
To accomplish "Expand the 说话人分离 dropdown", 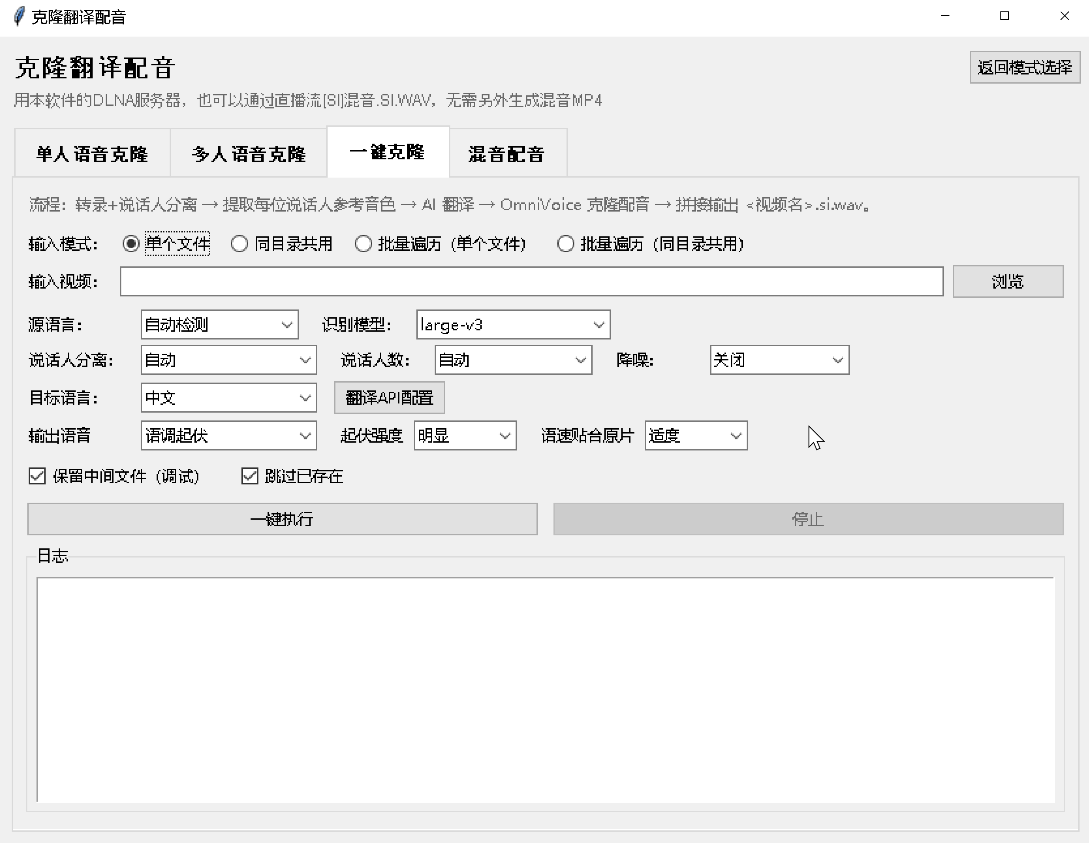I will tap(228, 360).
